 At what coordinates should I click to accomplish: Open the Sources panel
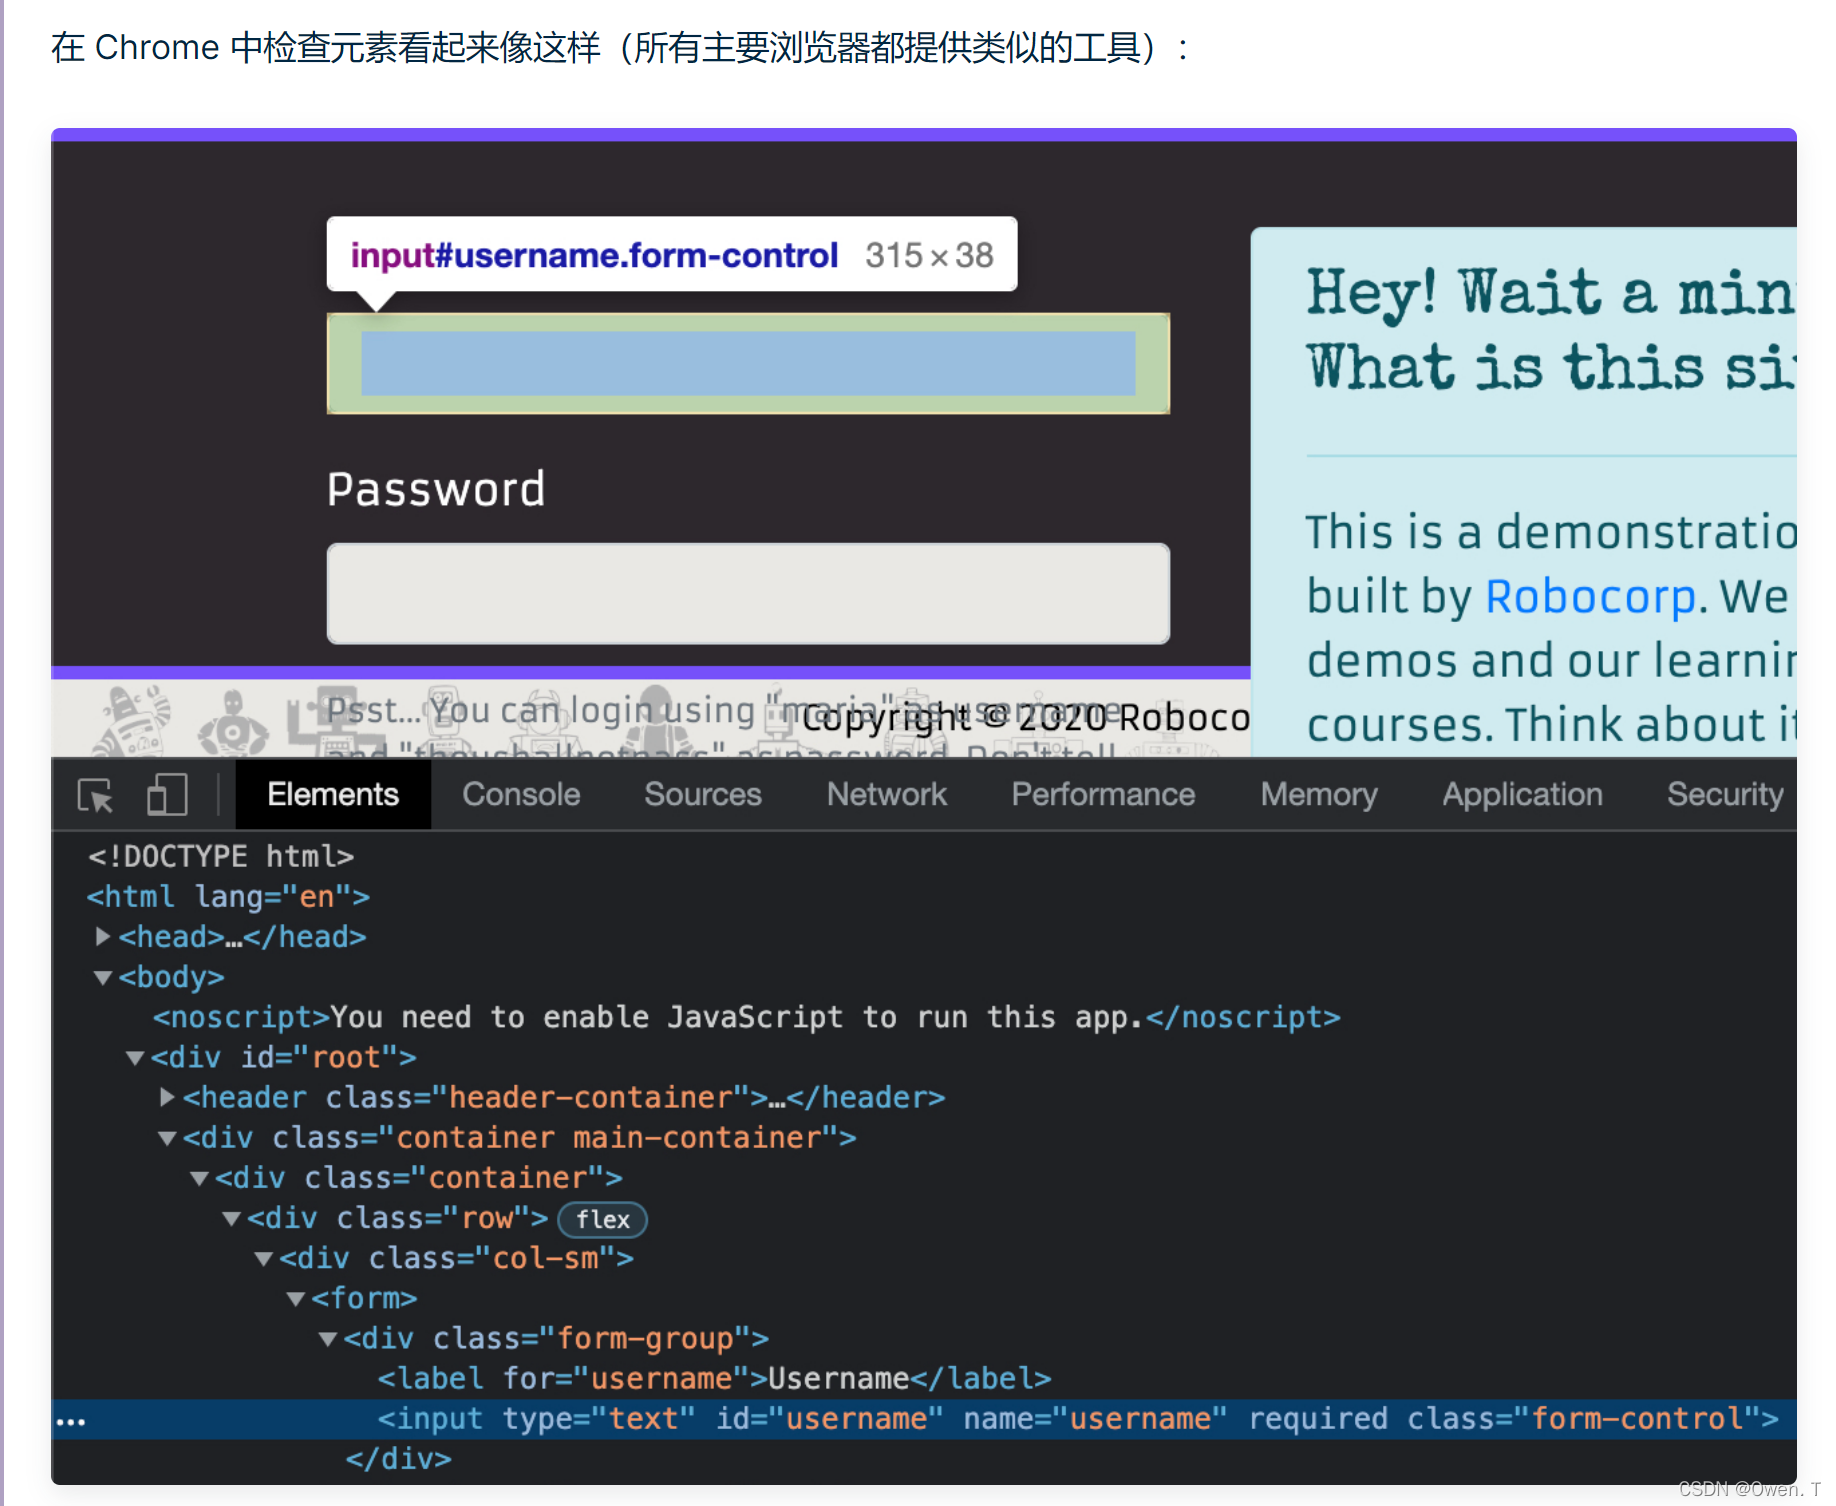point(702,794)
